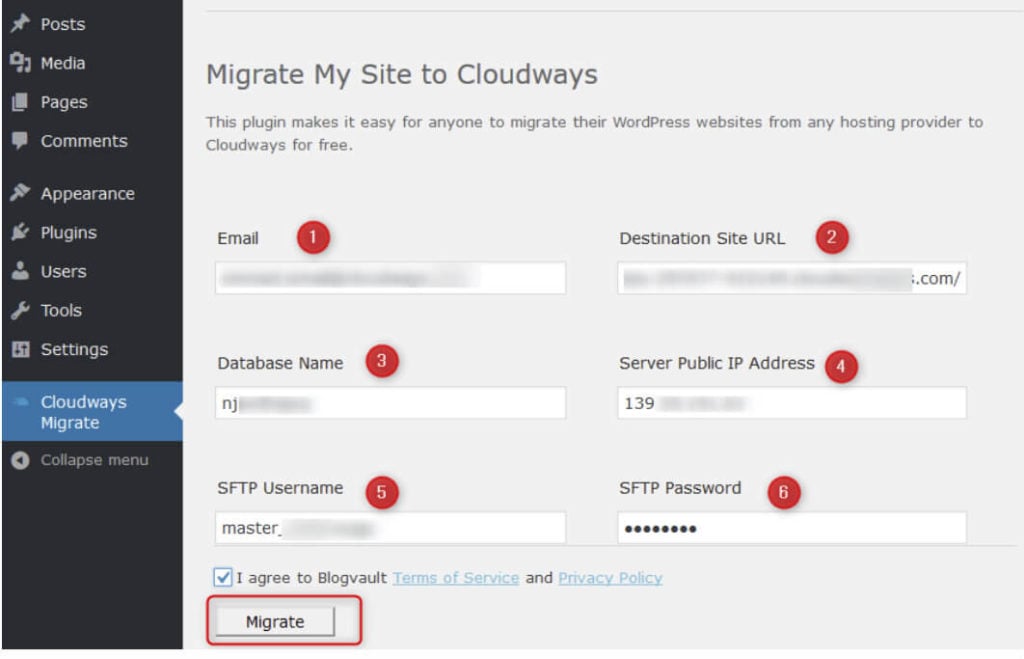1024x659 pixels.
Task: Click the Plugins plug icon
Action: (20, 232)
